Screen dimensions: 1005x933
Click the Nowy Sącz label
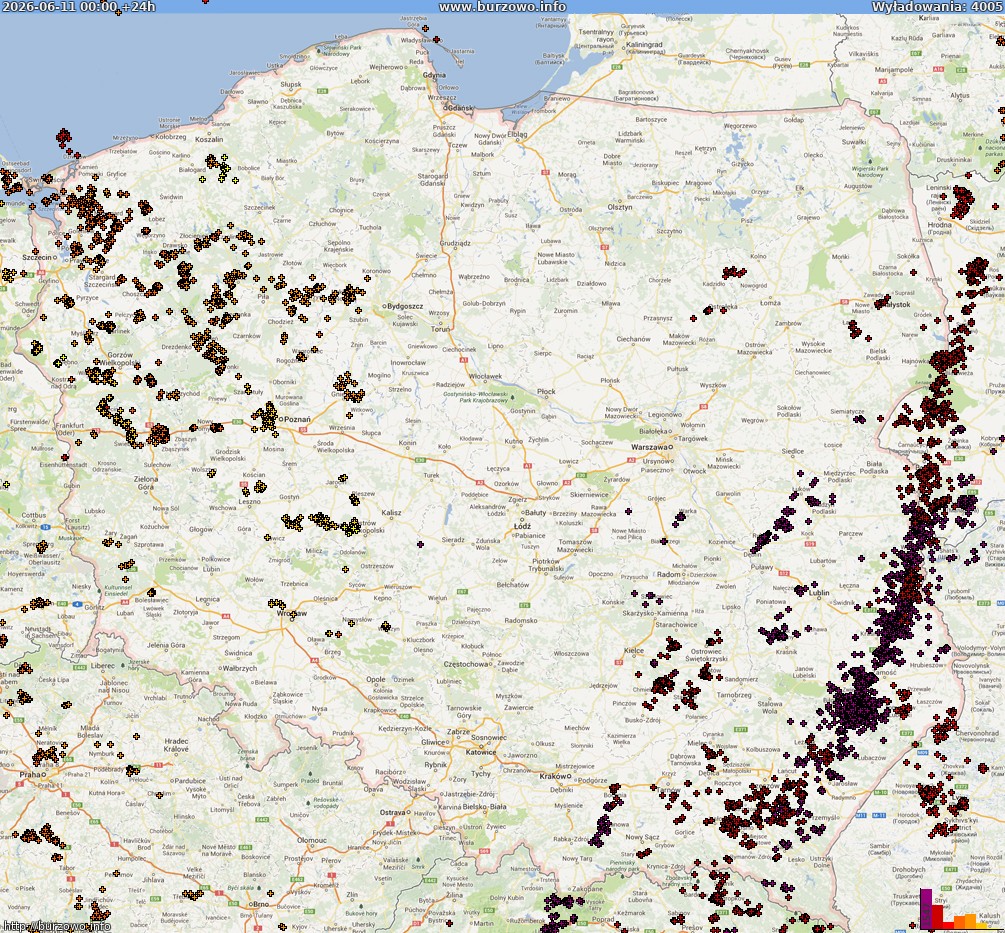(642, 837)
